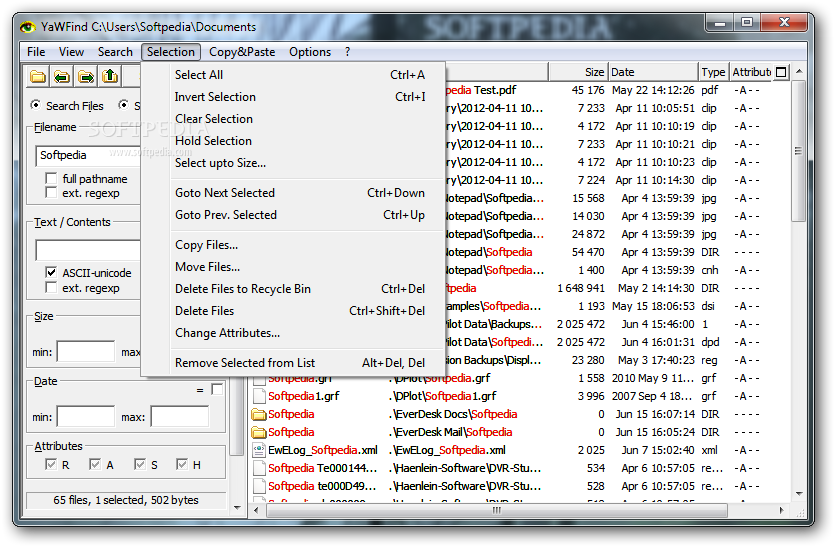Image resolution: width=835 pixels, height=547 pixels.
Task: Choose Select All from menu
Action: (x=293, y=75)
